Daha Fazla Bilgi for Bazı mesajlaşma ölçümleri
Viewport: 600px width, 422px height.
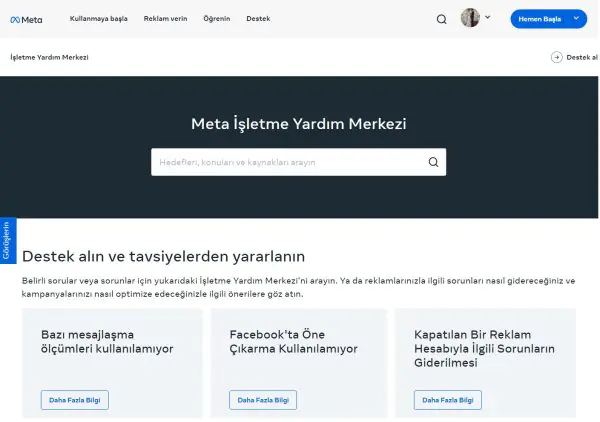pyautogui.click(x=75, y=400)
